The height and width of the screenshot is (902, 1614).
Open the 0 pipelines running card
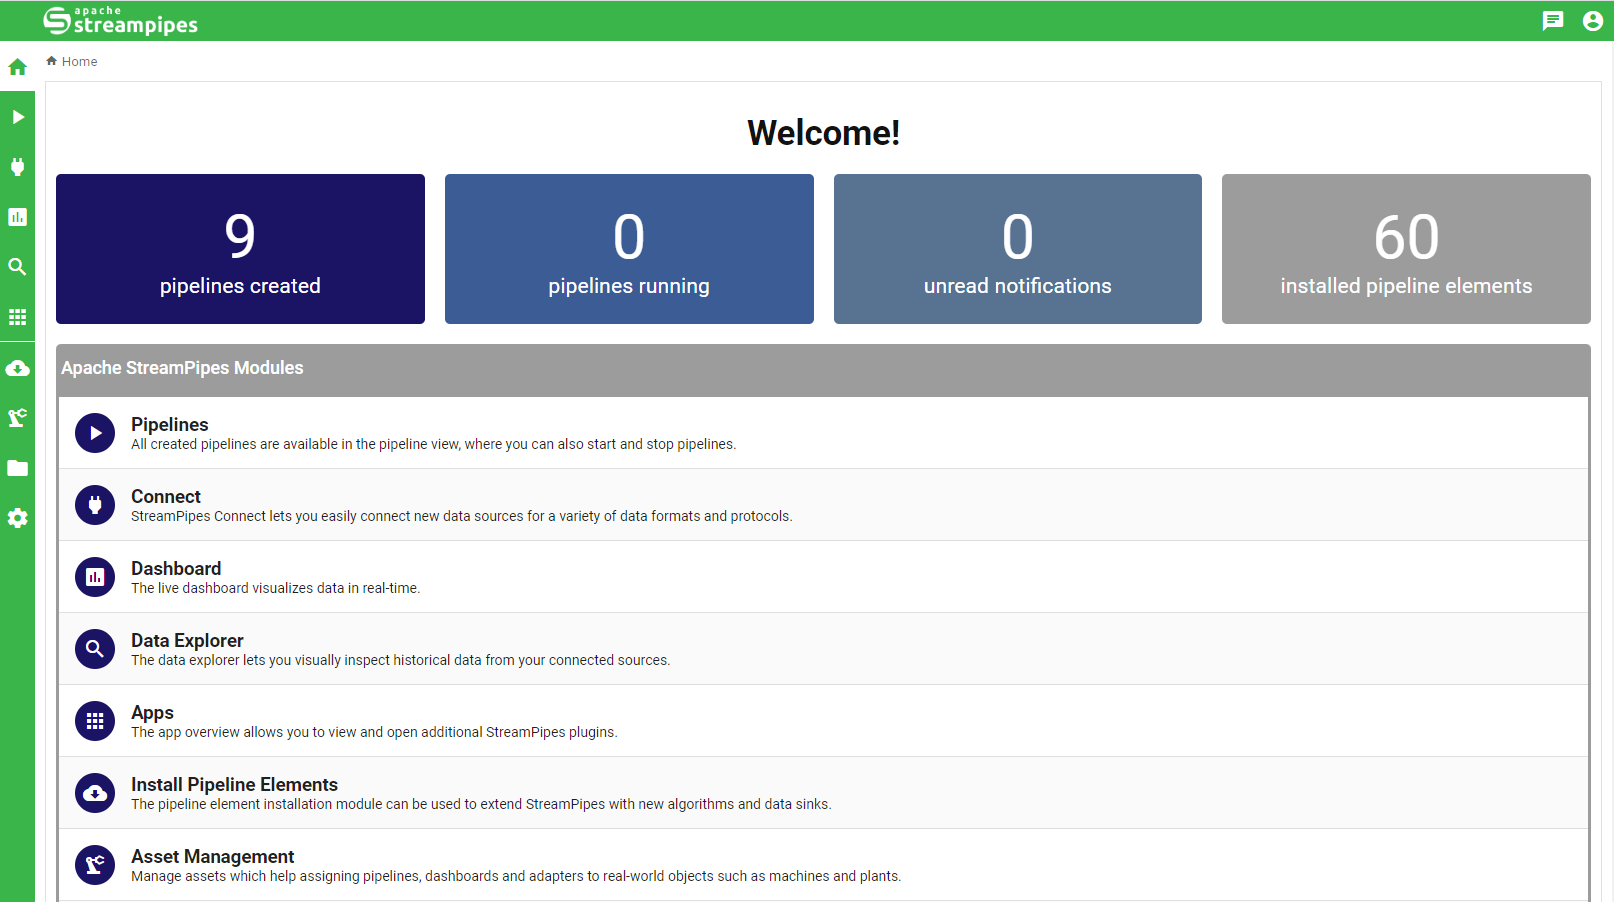(x=629, y=249)
